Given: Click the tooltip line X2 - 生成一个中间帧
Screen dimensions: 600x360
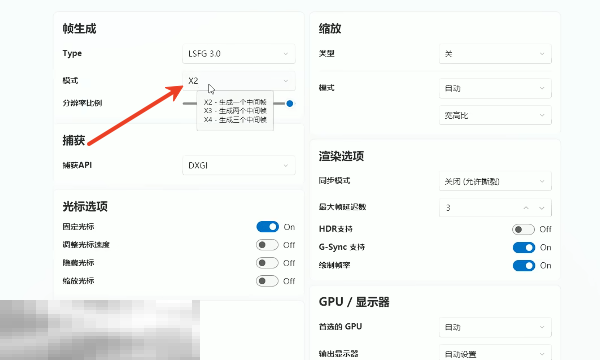Looking at the screenshot, I should 235,102.
